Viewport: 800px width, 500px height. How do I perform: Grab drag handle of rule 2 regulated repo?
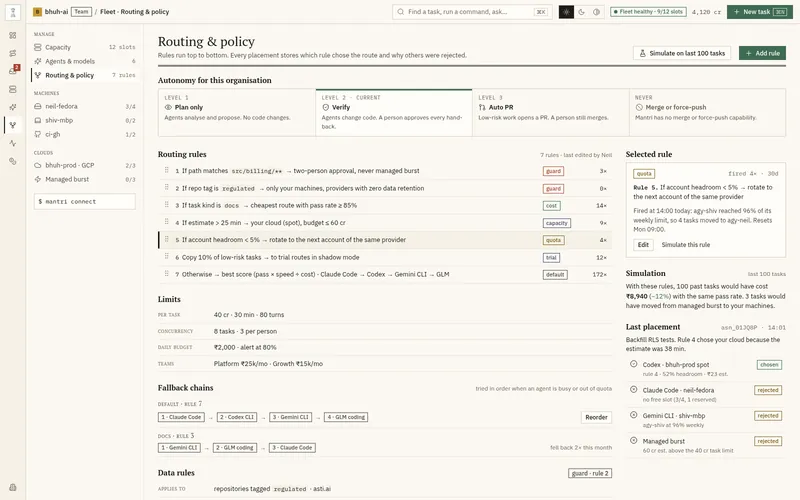tap(166, 188)
